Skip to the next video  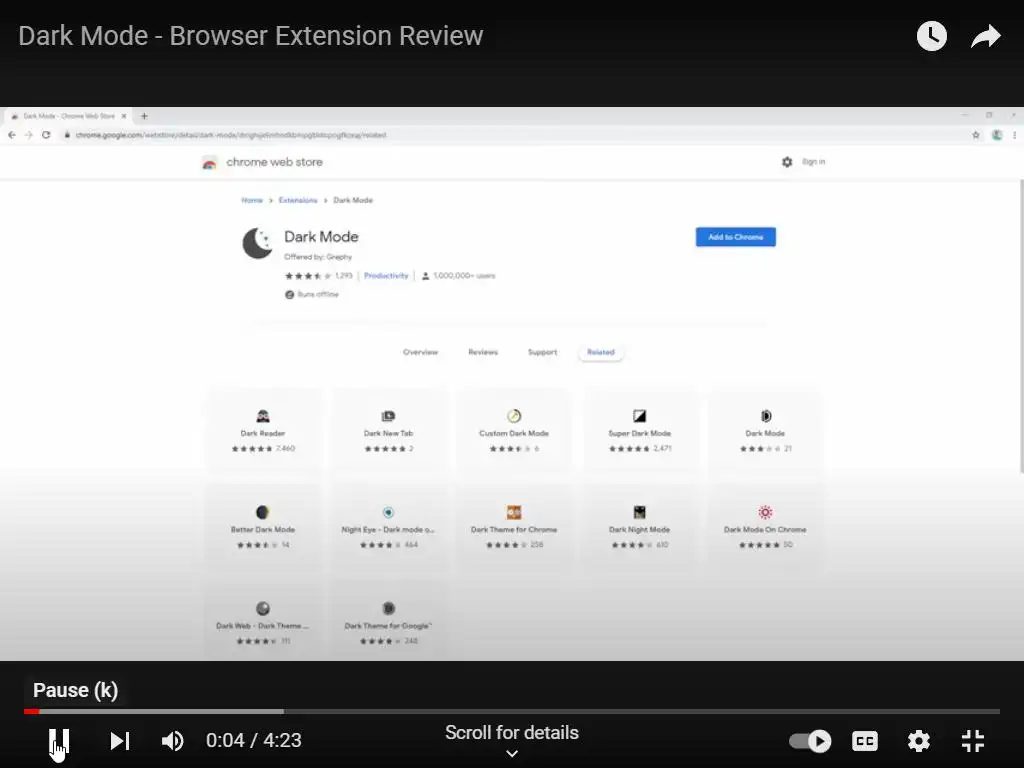120,741
